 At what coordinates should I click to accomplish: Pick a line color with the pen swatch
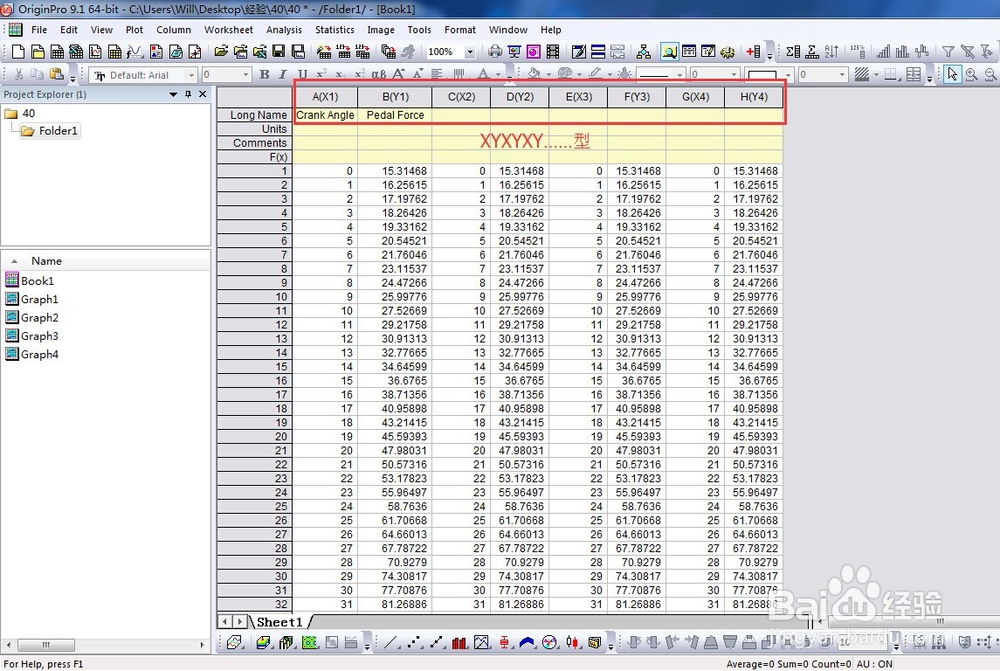tap(596, 75)
